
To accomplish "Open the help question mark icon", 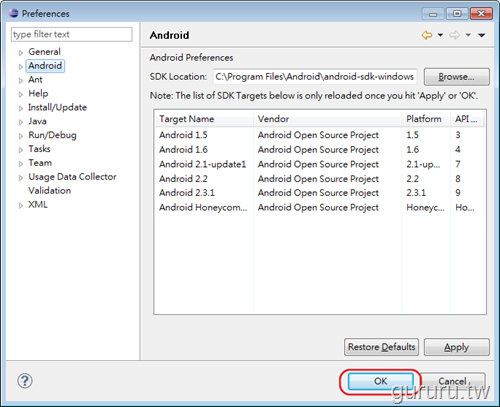I will click(x=25, y=381).
